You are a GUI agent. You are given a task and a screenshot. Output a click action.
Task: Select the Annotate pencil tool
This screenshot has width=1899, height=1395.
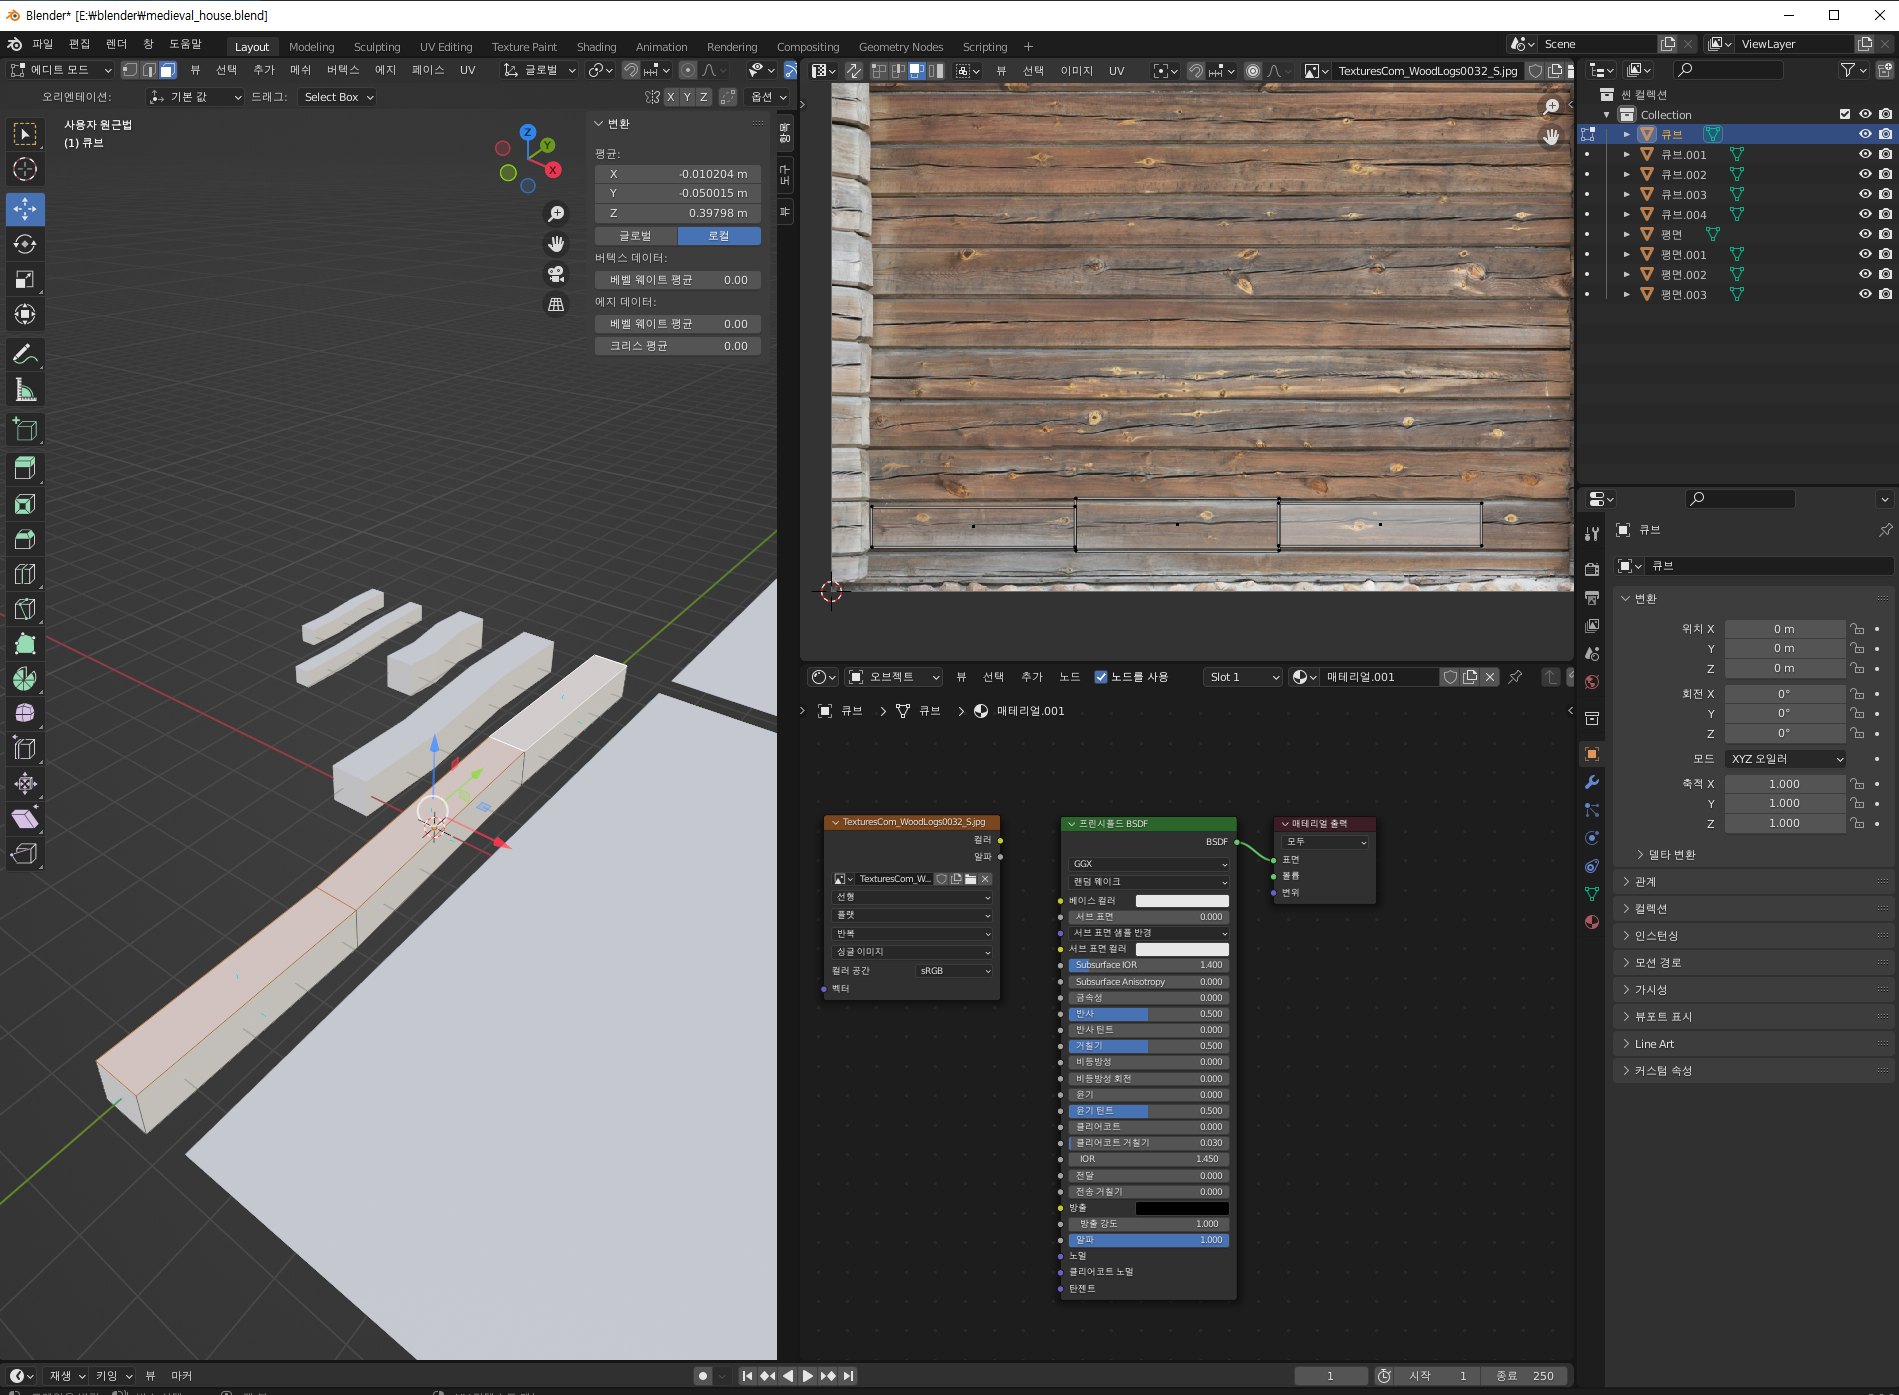point(25,354)
